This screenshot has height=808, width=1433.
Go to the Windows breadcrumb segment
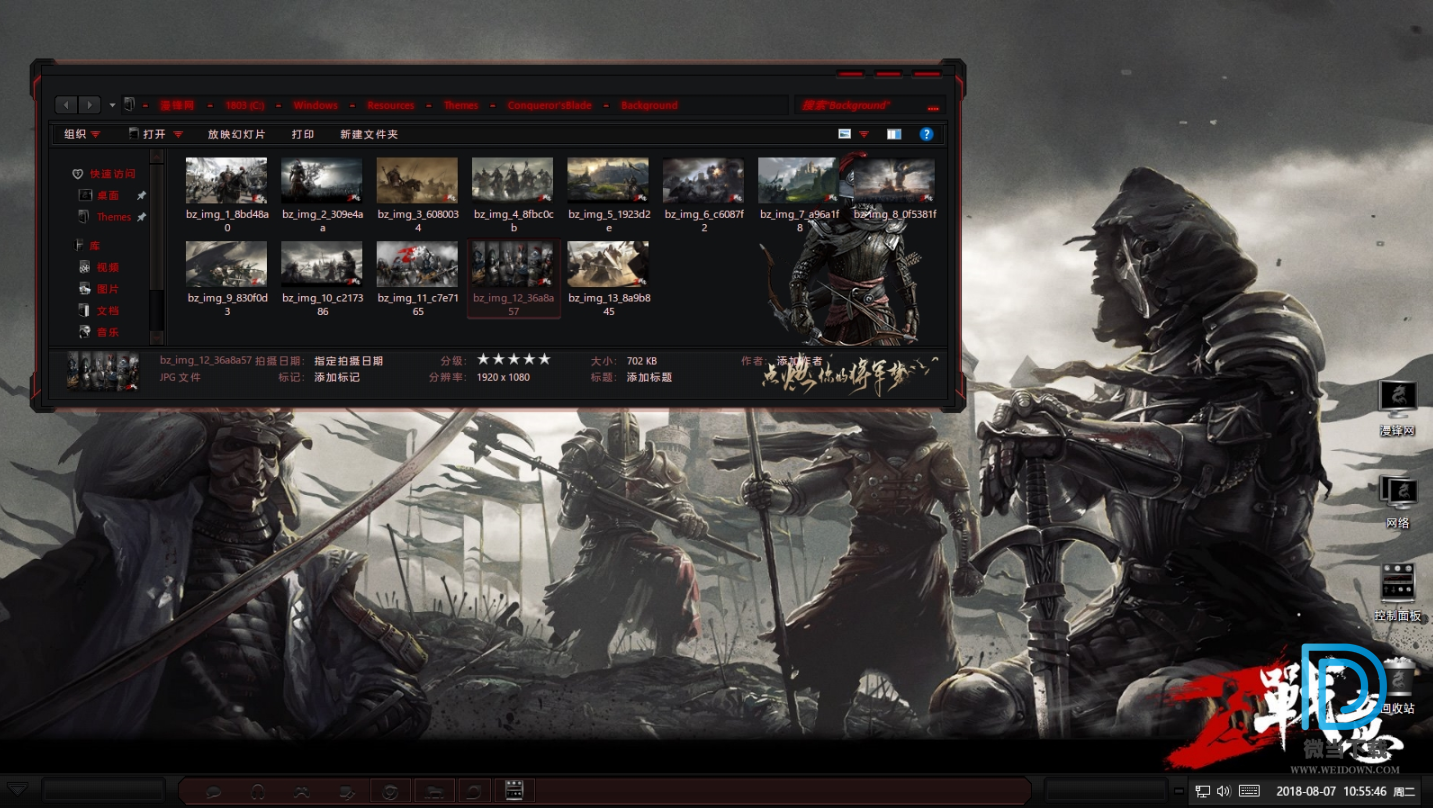(315, 105)
